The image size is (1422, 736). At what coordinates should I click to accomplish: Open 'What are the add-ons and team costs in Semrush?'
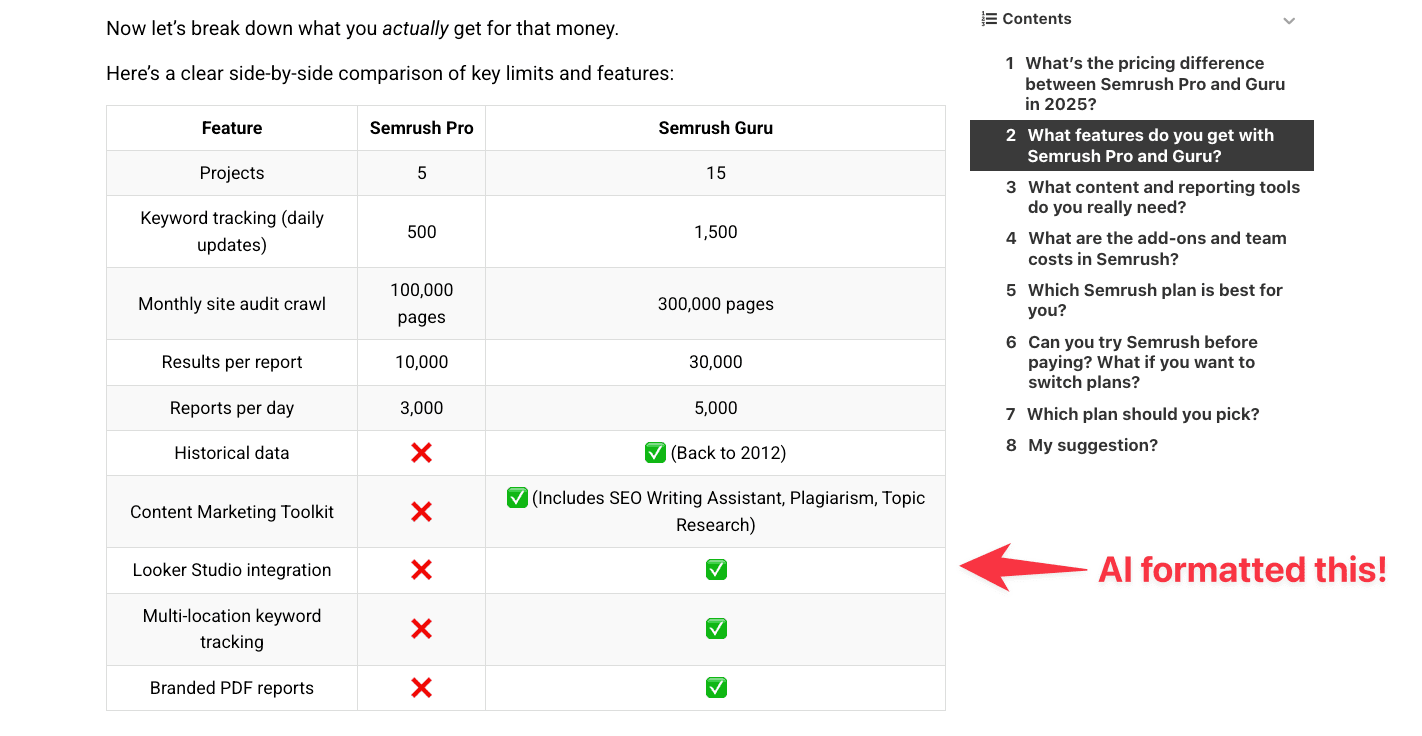pos(1157,248)
